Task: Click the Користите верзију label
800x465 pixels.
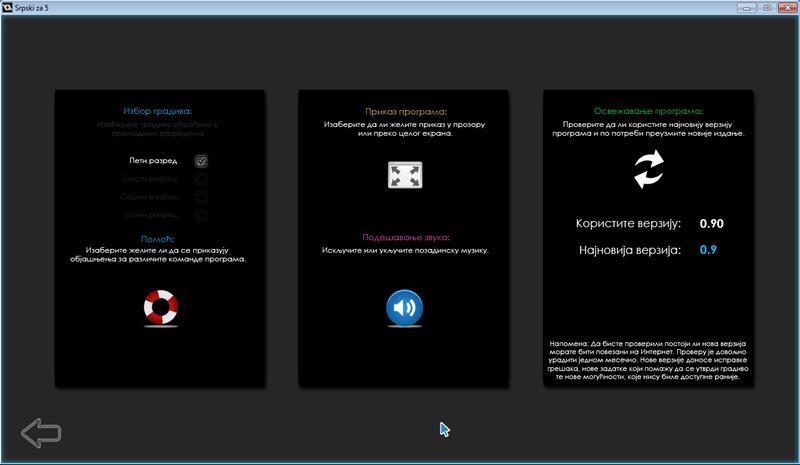Action: click(628, 224)
